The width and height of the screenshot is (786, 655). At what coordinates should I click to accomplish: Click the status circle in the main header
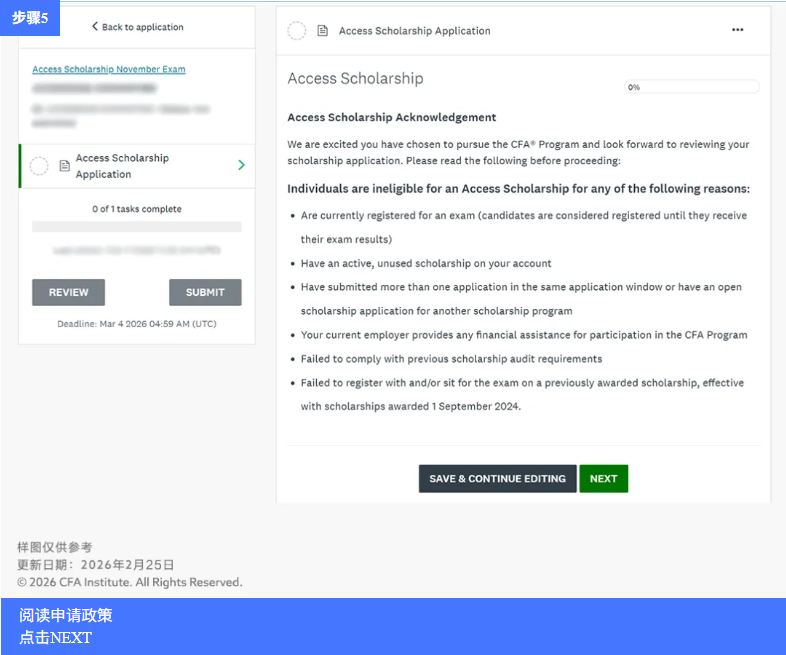(296, 31)
